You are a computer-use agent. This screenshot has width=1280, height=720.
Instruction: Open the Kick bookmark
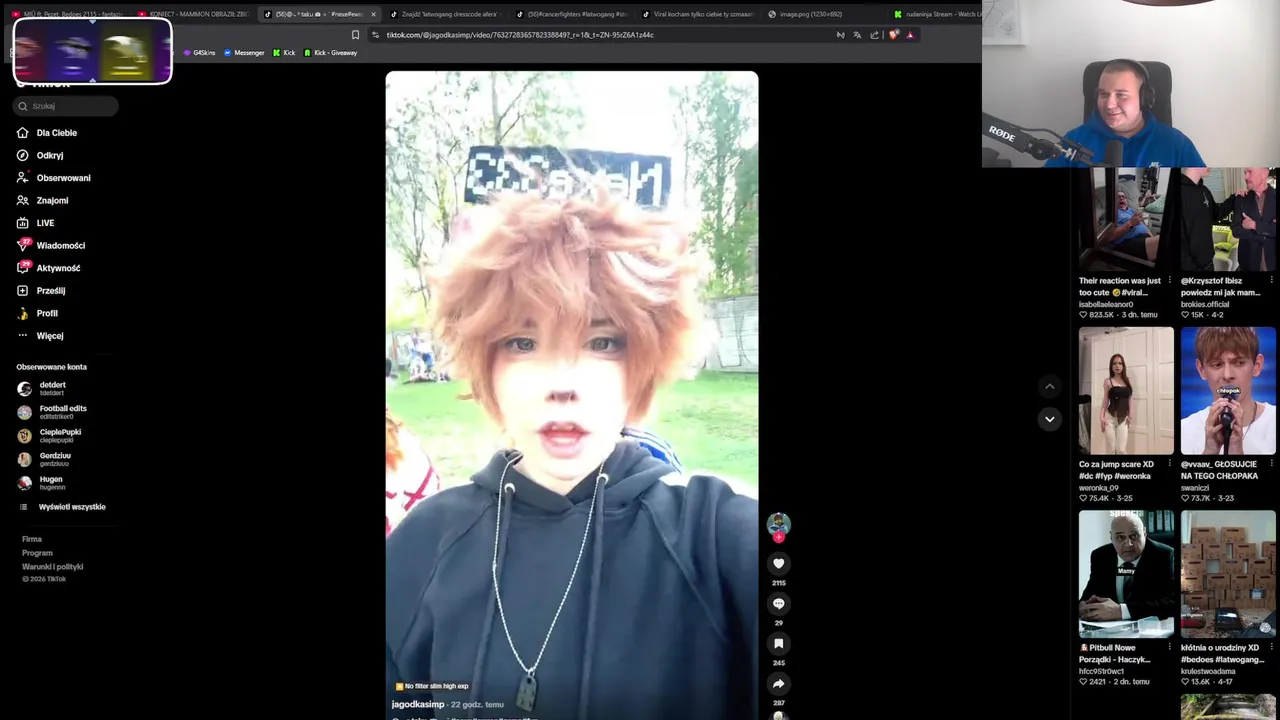tap(284, 53)
